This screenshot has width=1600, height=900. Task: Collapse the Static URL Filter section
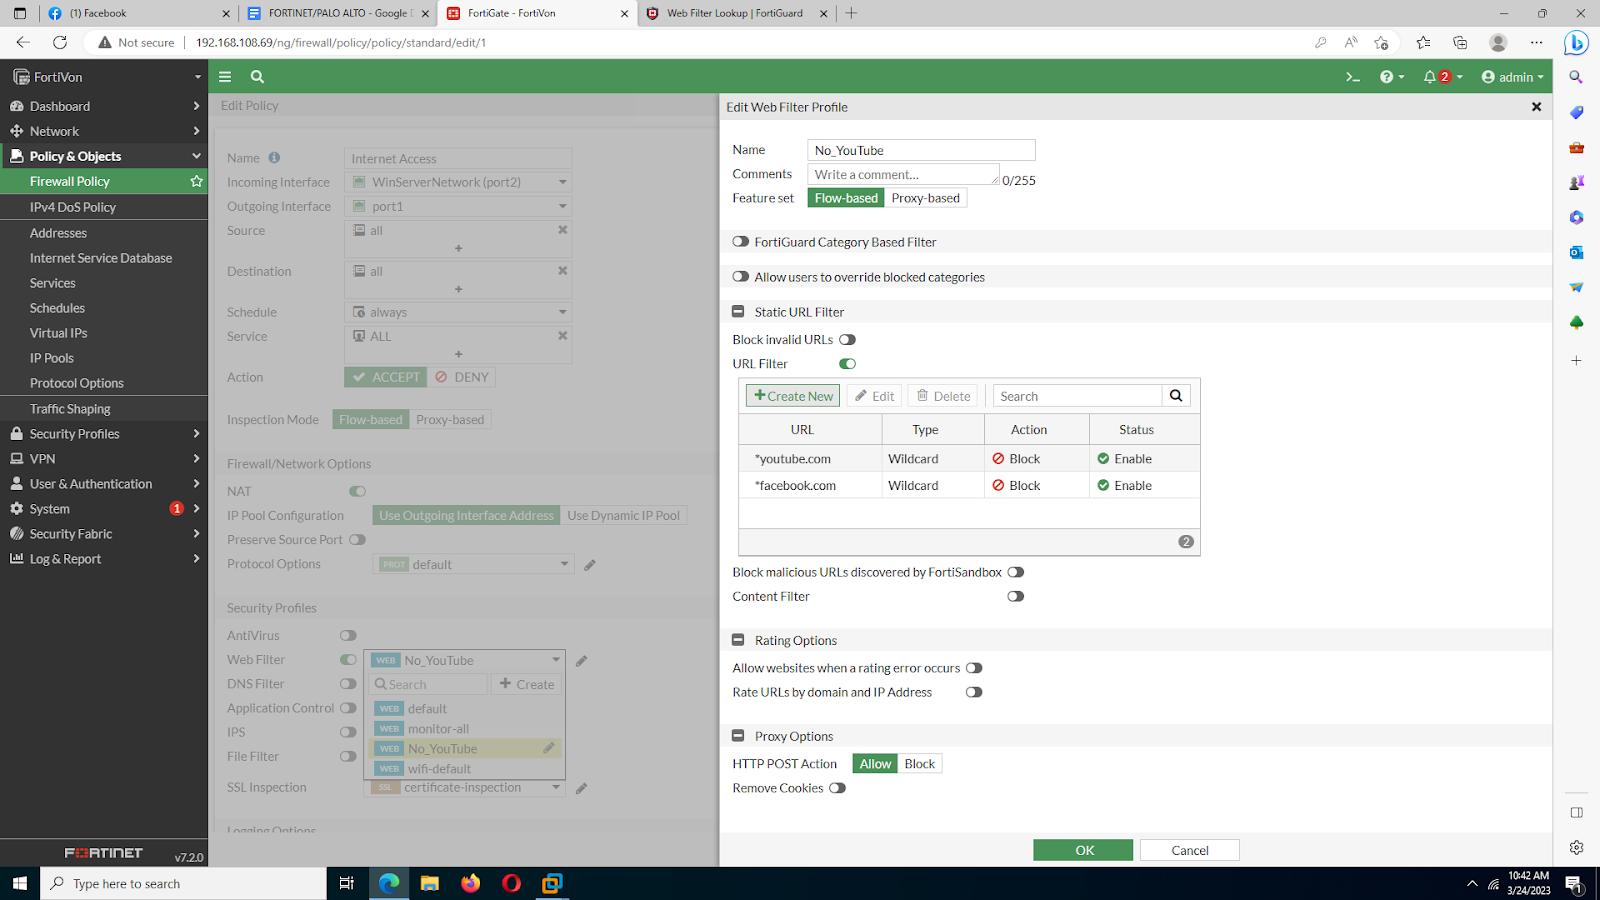coord(738,312)
